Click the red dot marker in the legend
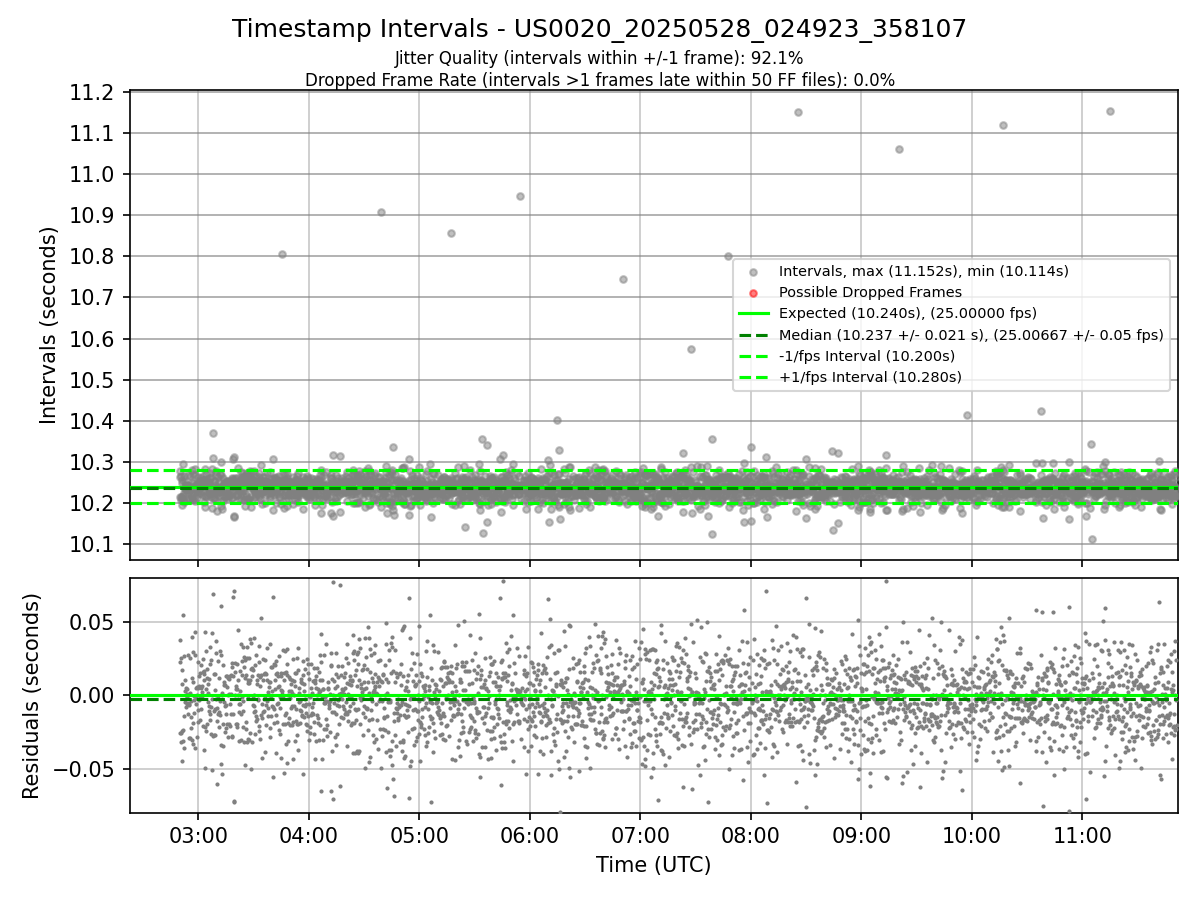The height and width of the screenshot is (900, 1200). [x=754, y=293]
